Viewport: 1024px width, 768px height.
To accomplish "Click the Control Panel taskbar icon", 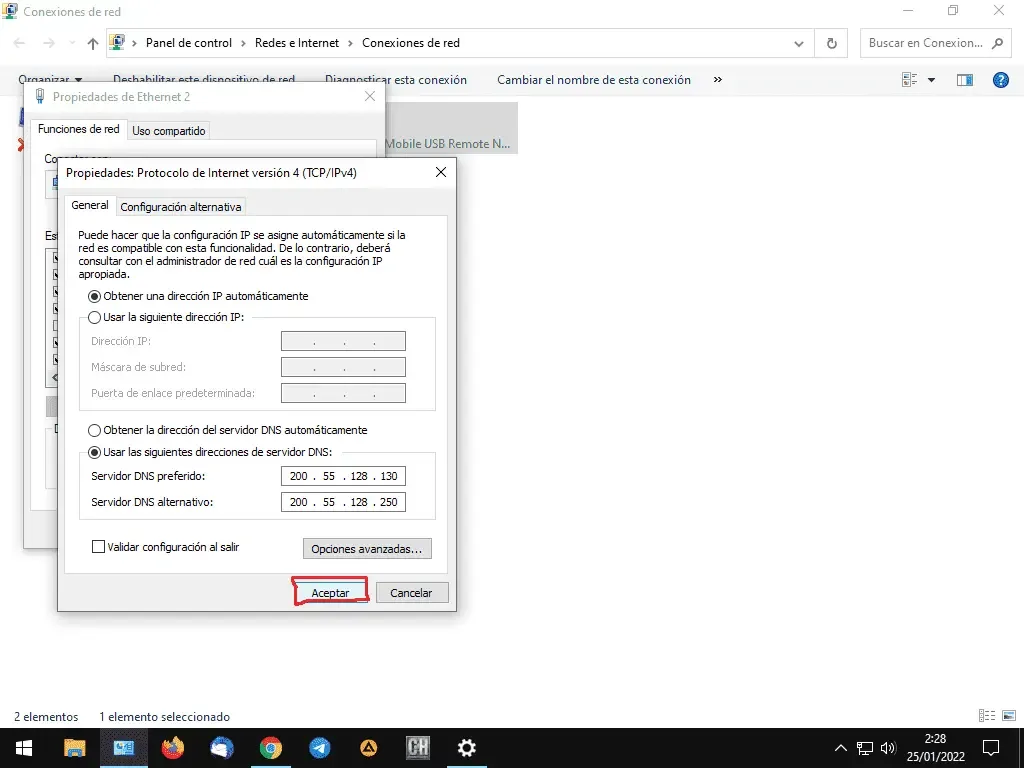I will pos(123,748).
